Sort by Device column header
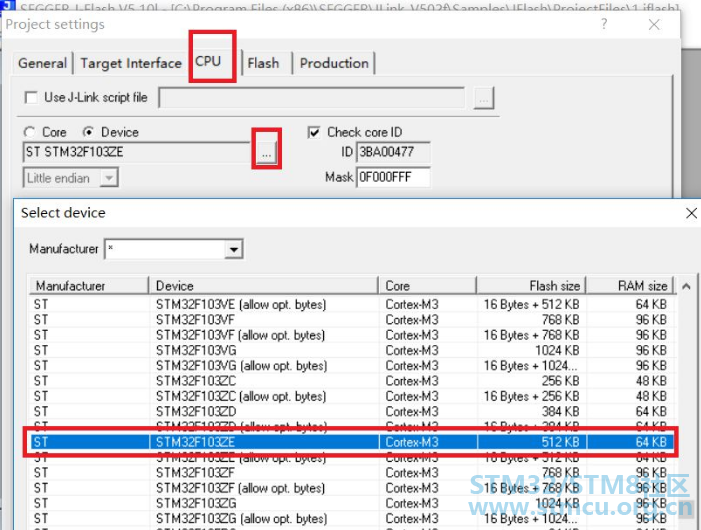The image size is (701, 530). (263, 286)
